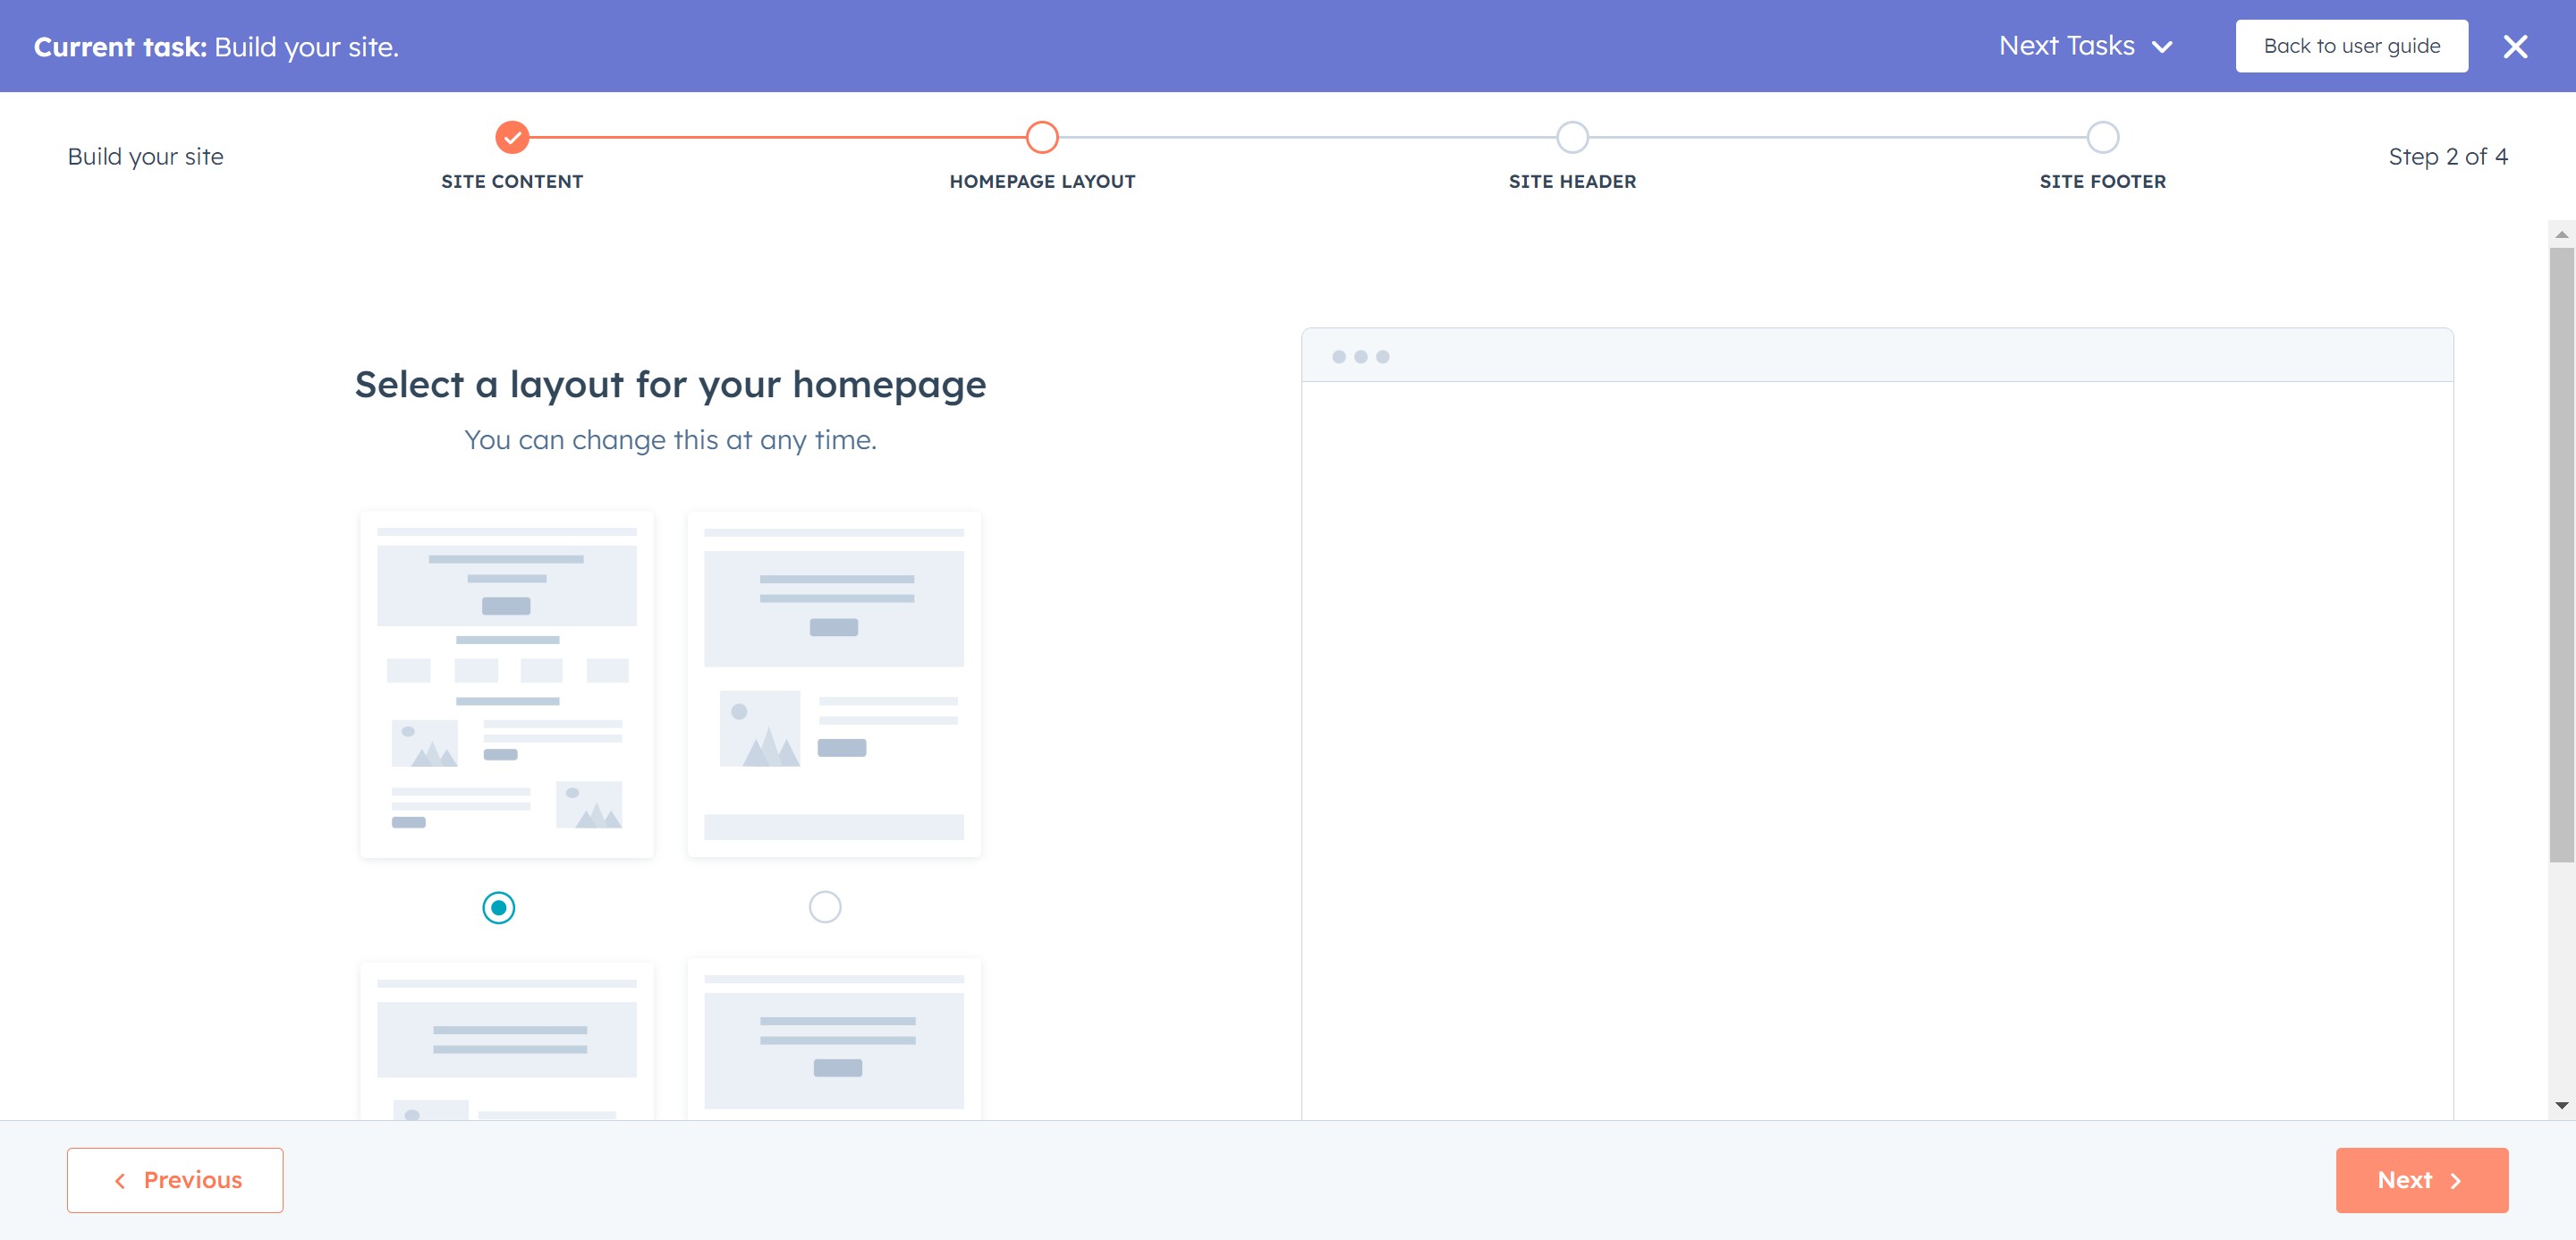Select the second layout radio button
Viewport: 2576px width, 1240px height.
coord(824,907)
